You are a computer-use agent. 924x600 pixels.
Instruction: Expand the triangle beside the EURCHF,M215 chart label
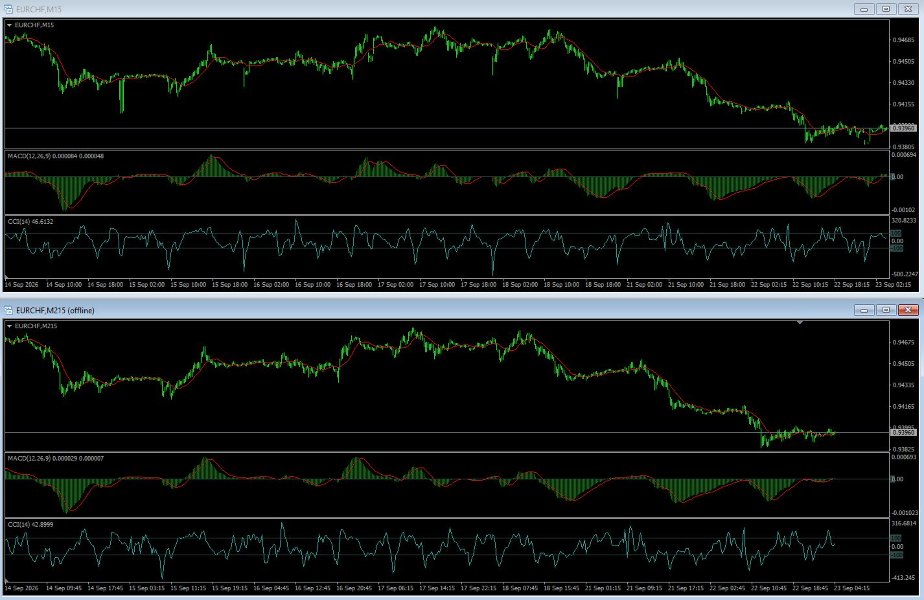coord(9,326)
